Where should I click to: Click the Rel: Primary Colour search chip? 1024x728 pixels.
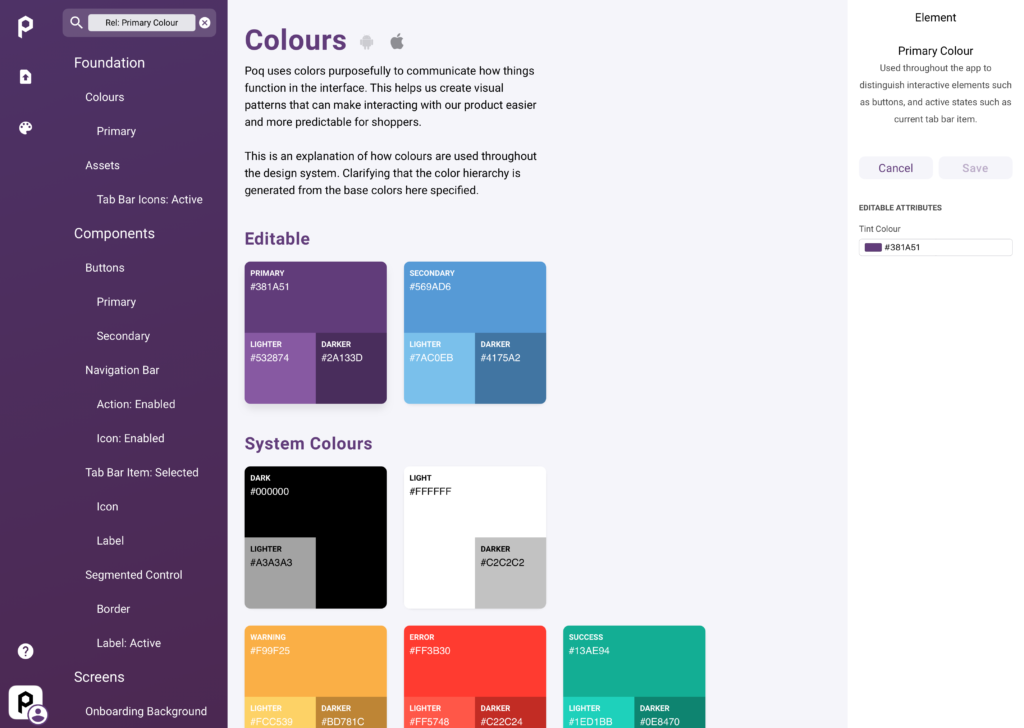point(142,23)
